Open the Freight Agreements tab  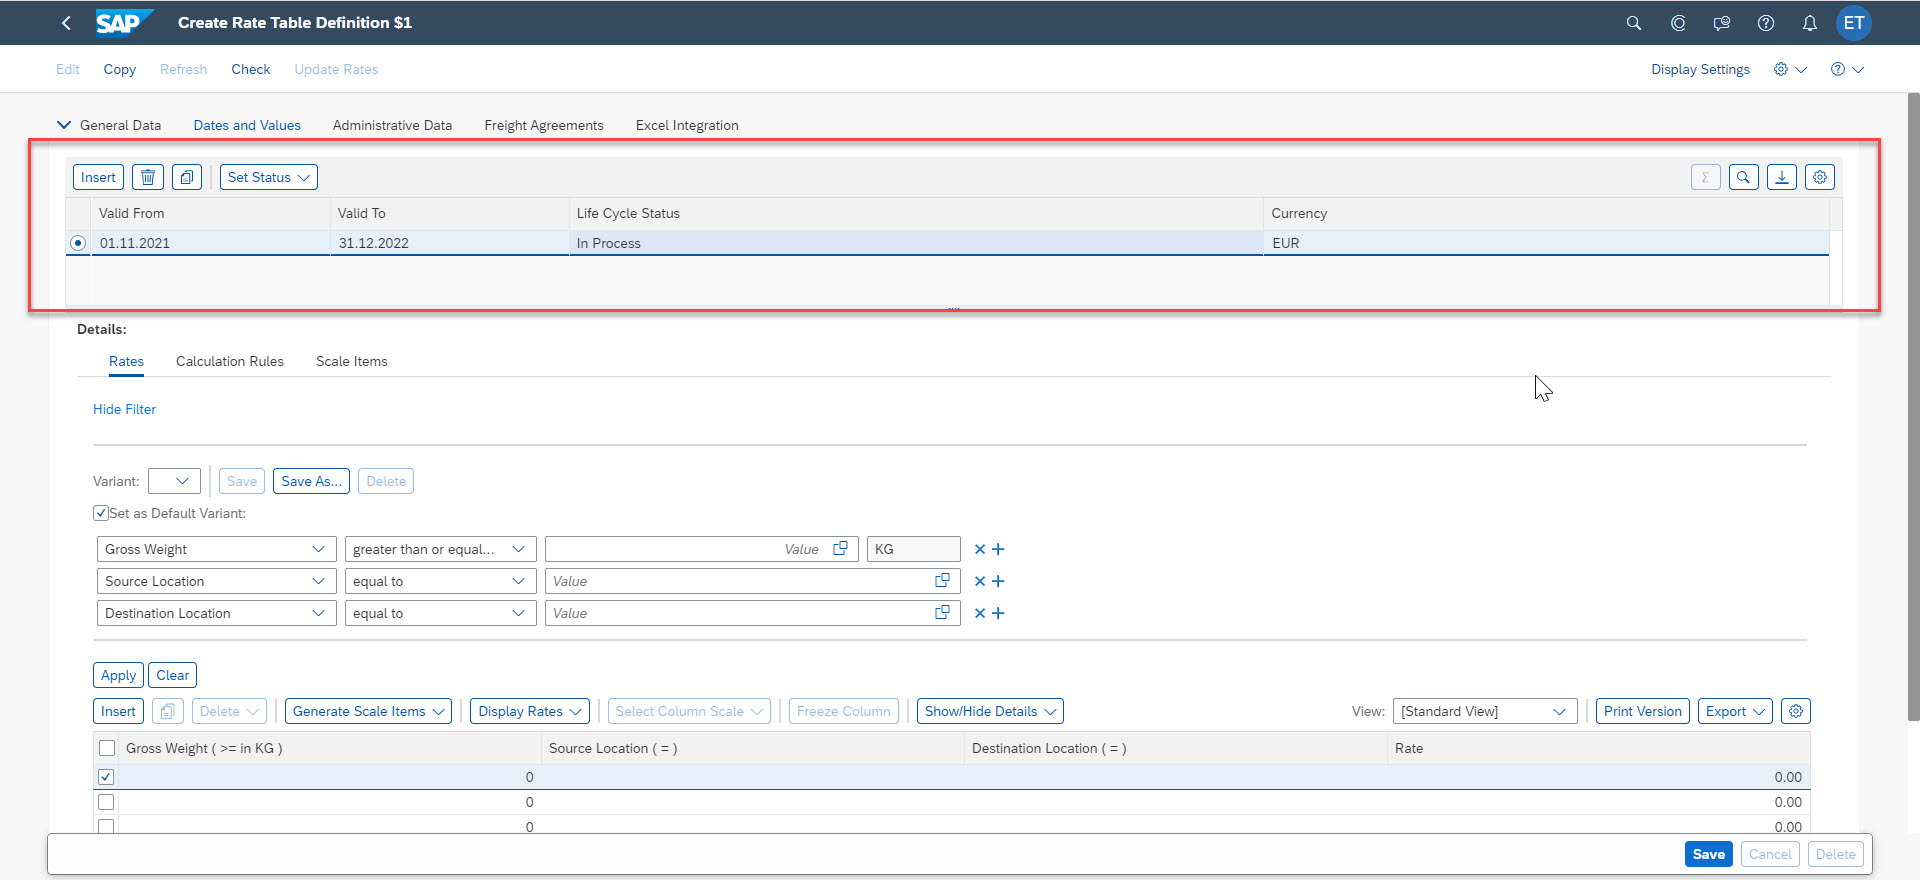pyautogui.click(x=543, y=125)
